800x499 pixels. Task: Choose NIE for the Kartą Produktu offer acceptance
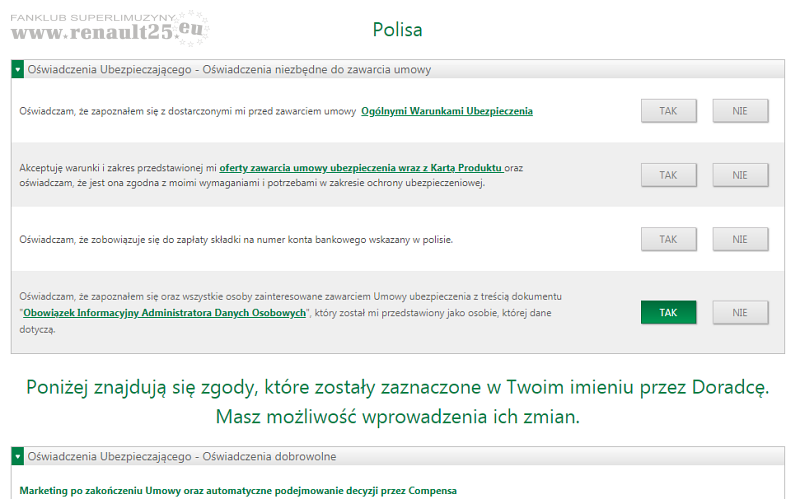pos(740,175)
